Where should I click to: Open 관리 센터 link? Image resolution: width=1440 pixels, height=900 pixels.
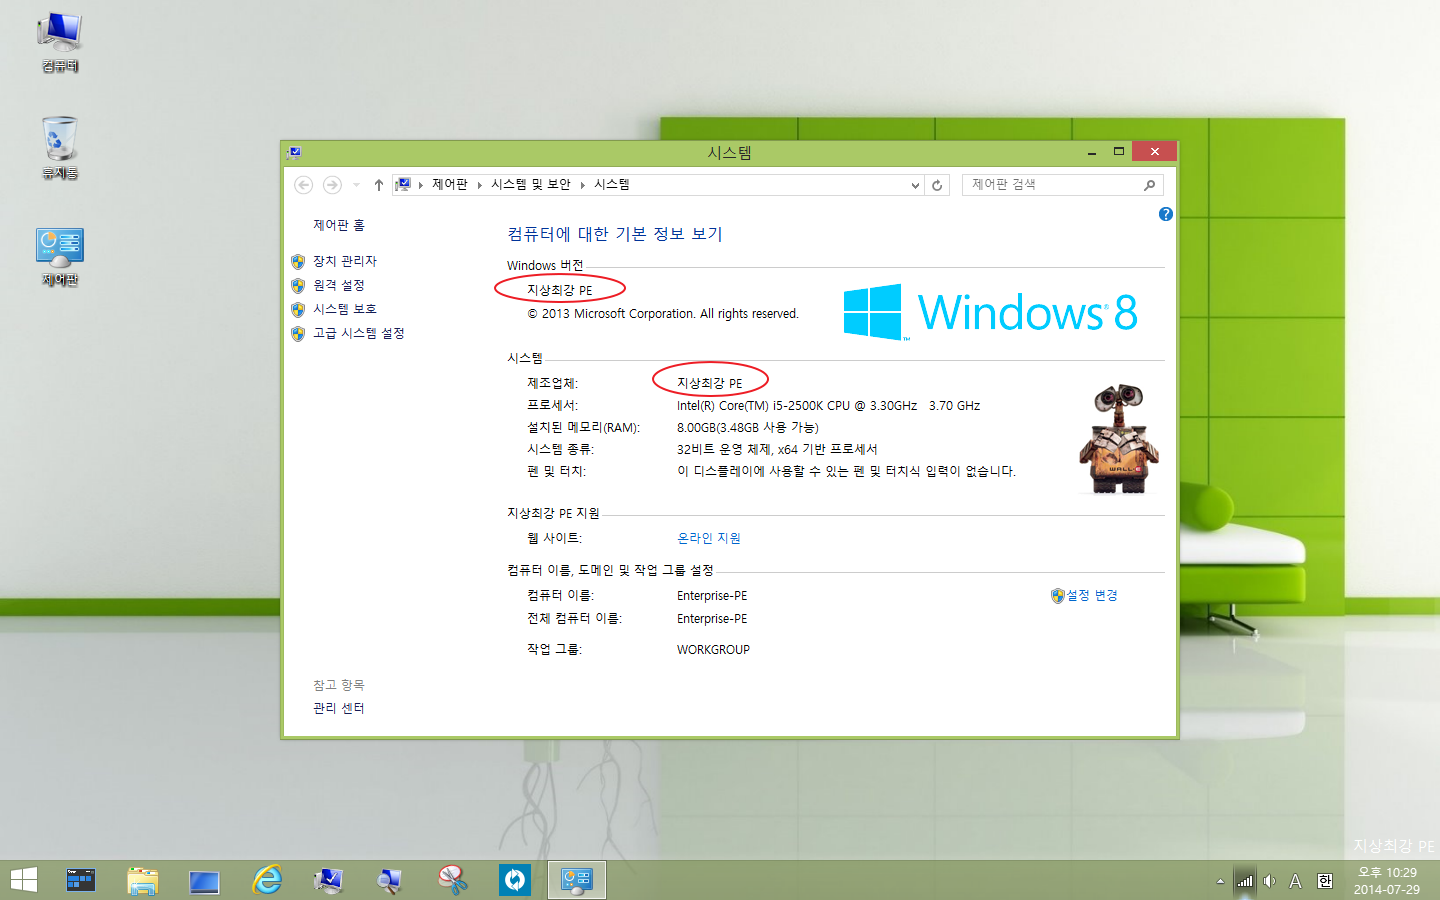pyautogui.click(x=339, y=708)
